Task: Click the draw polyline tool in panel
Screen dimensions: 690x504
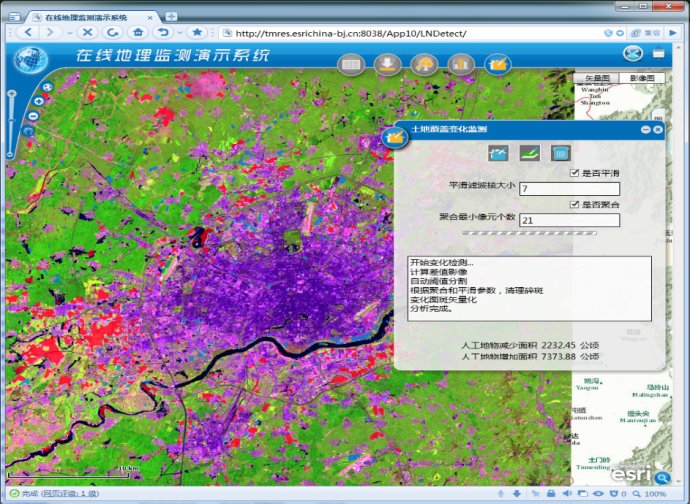Action: [497, 153]
